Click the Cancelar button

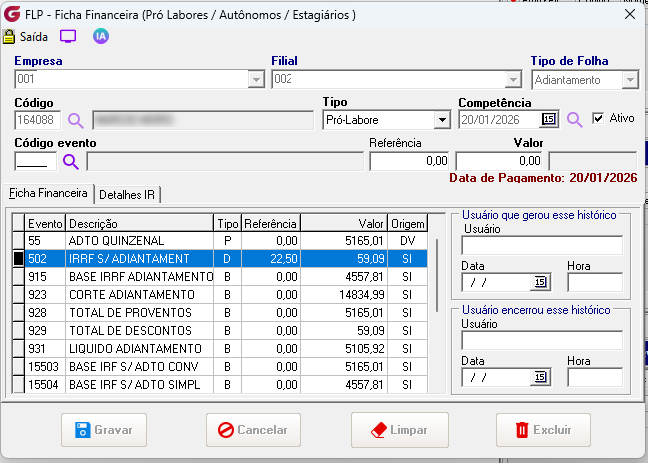(x=253, y=430)
